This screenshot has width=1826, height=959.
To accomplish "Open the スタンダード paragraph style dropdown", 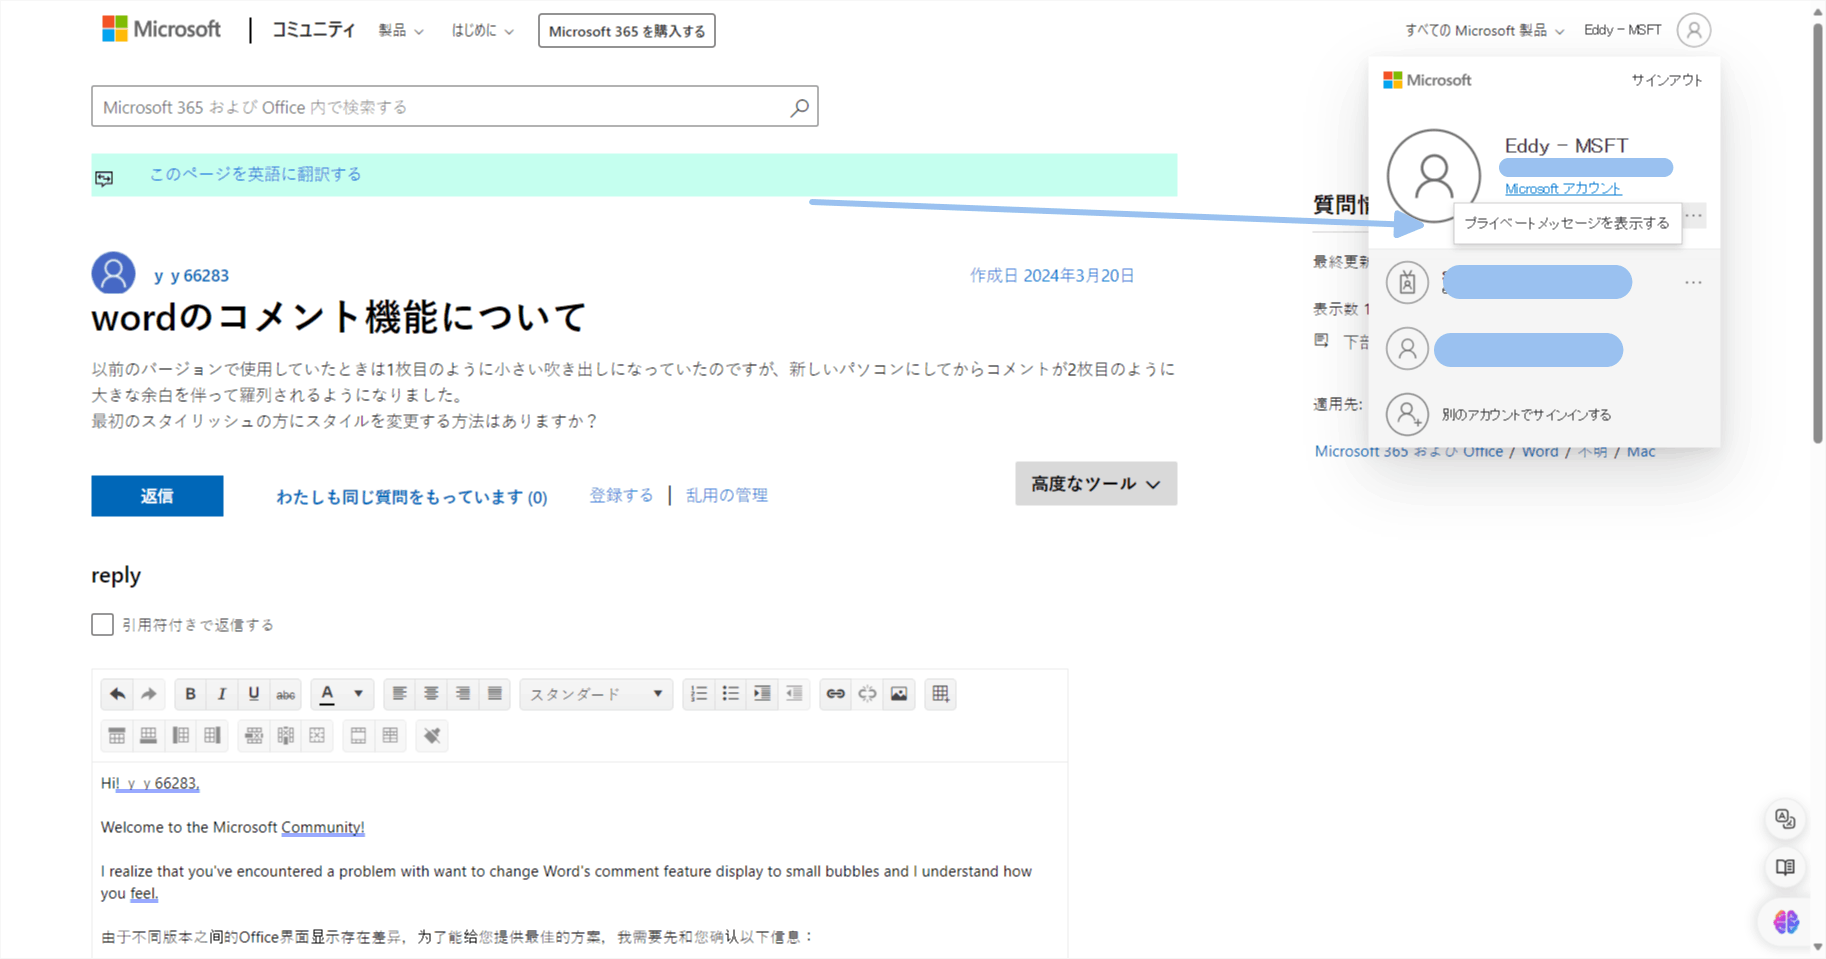I will click(x=596, y=694).
